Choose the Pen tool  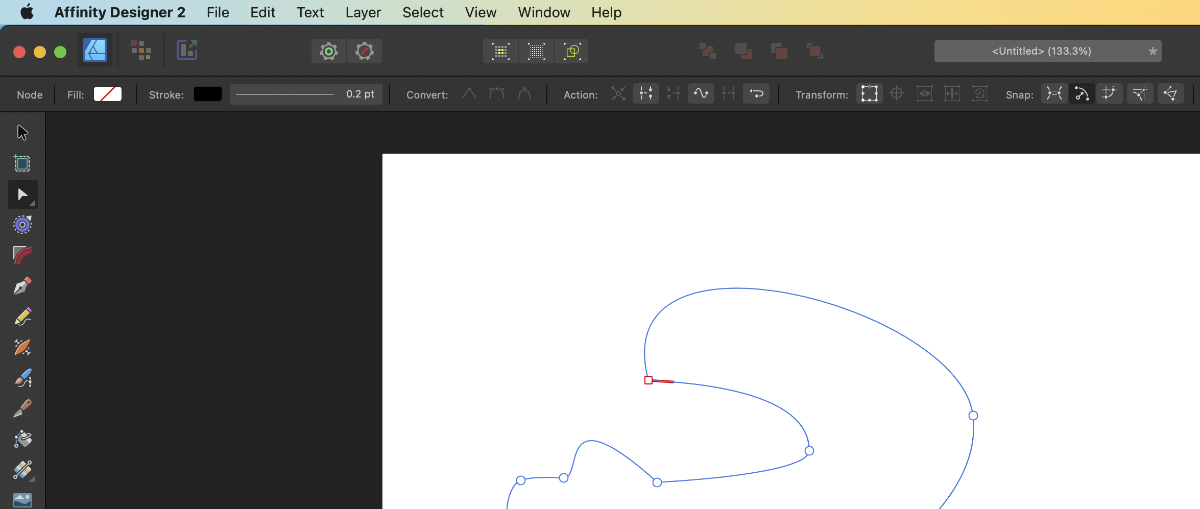click(x=22, y=286)
